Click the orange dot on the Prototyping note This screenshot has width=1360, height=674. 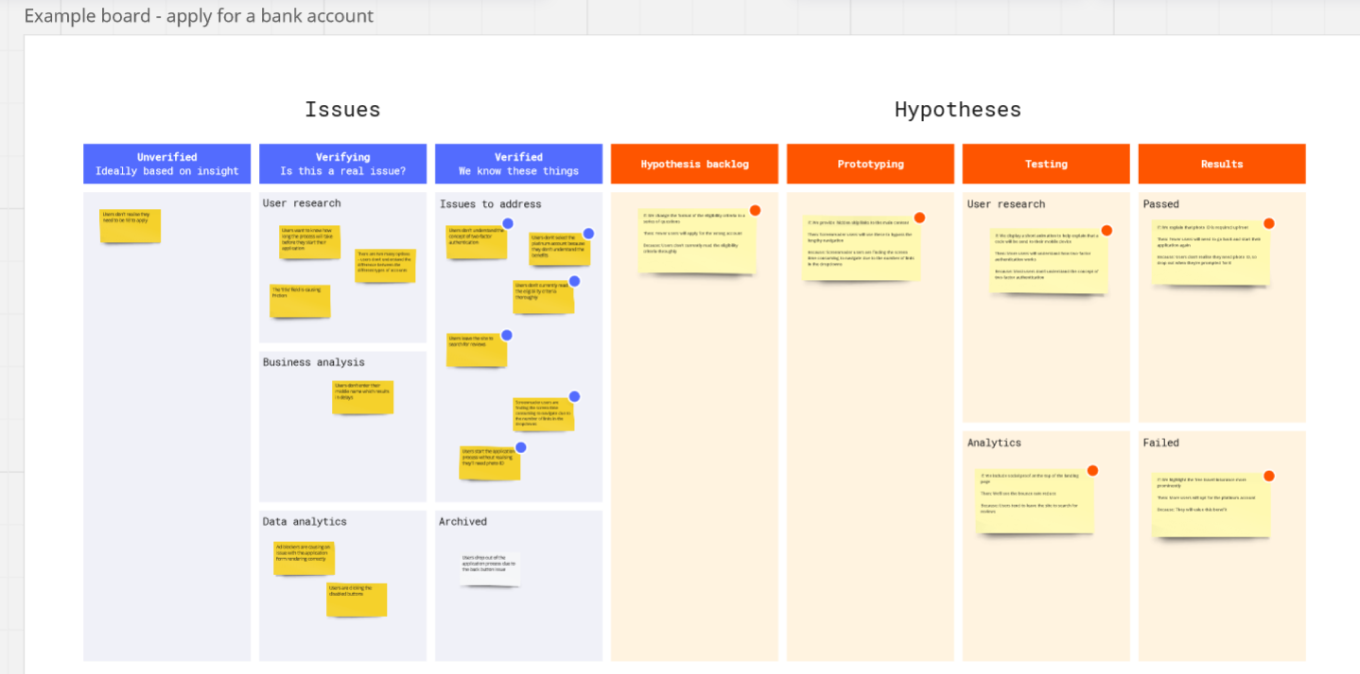(x=919, y=218)
